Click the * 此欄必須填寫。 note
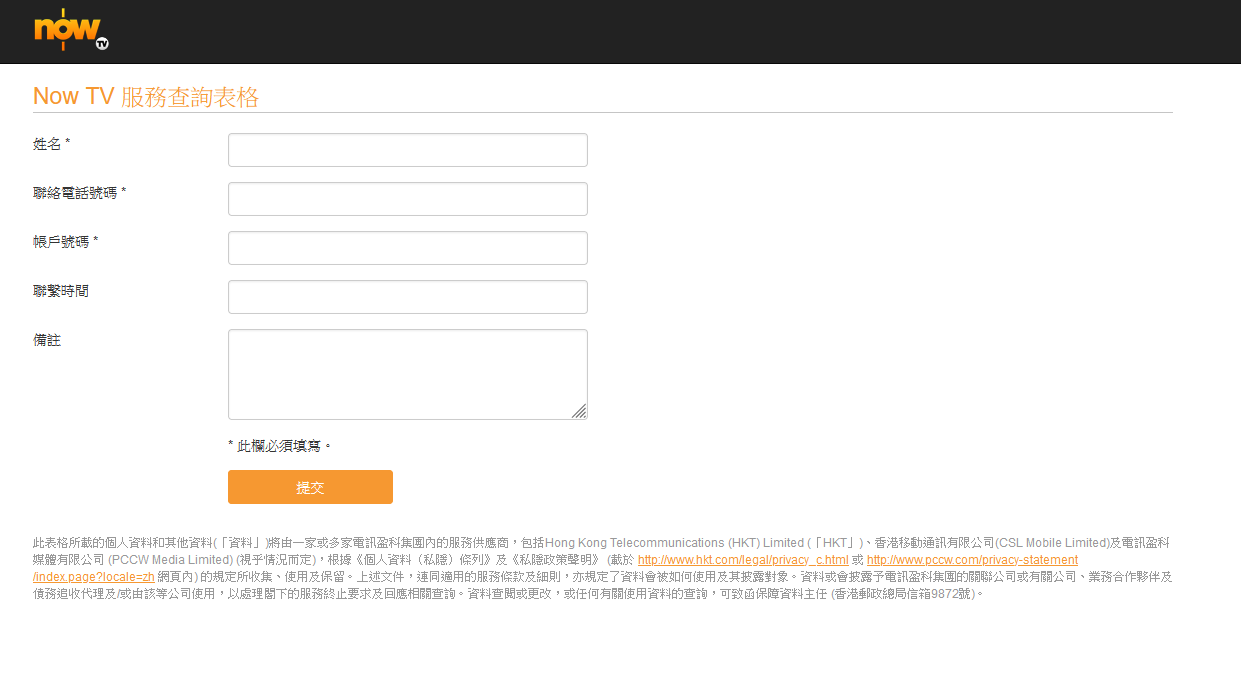This screenshot has width=1241, height=683. [279, 446]
